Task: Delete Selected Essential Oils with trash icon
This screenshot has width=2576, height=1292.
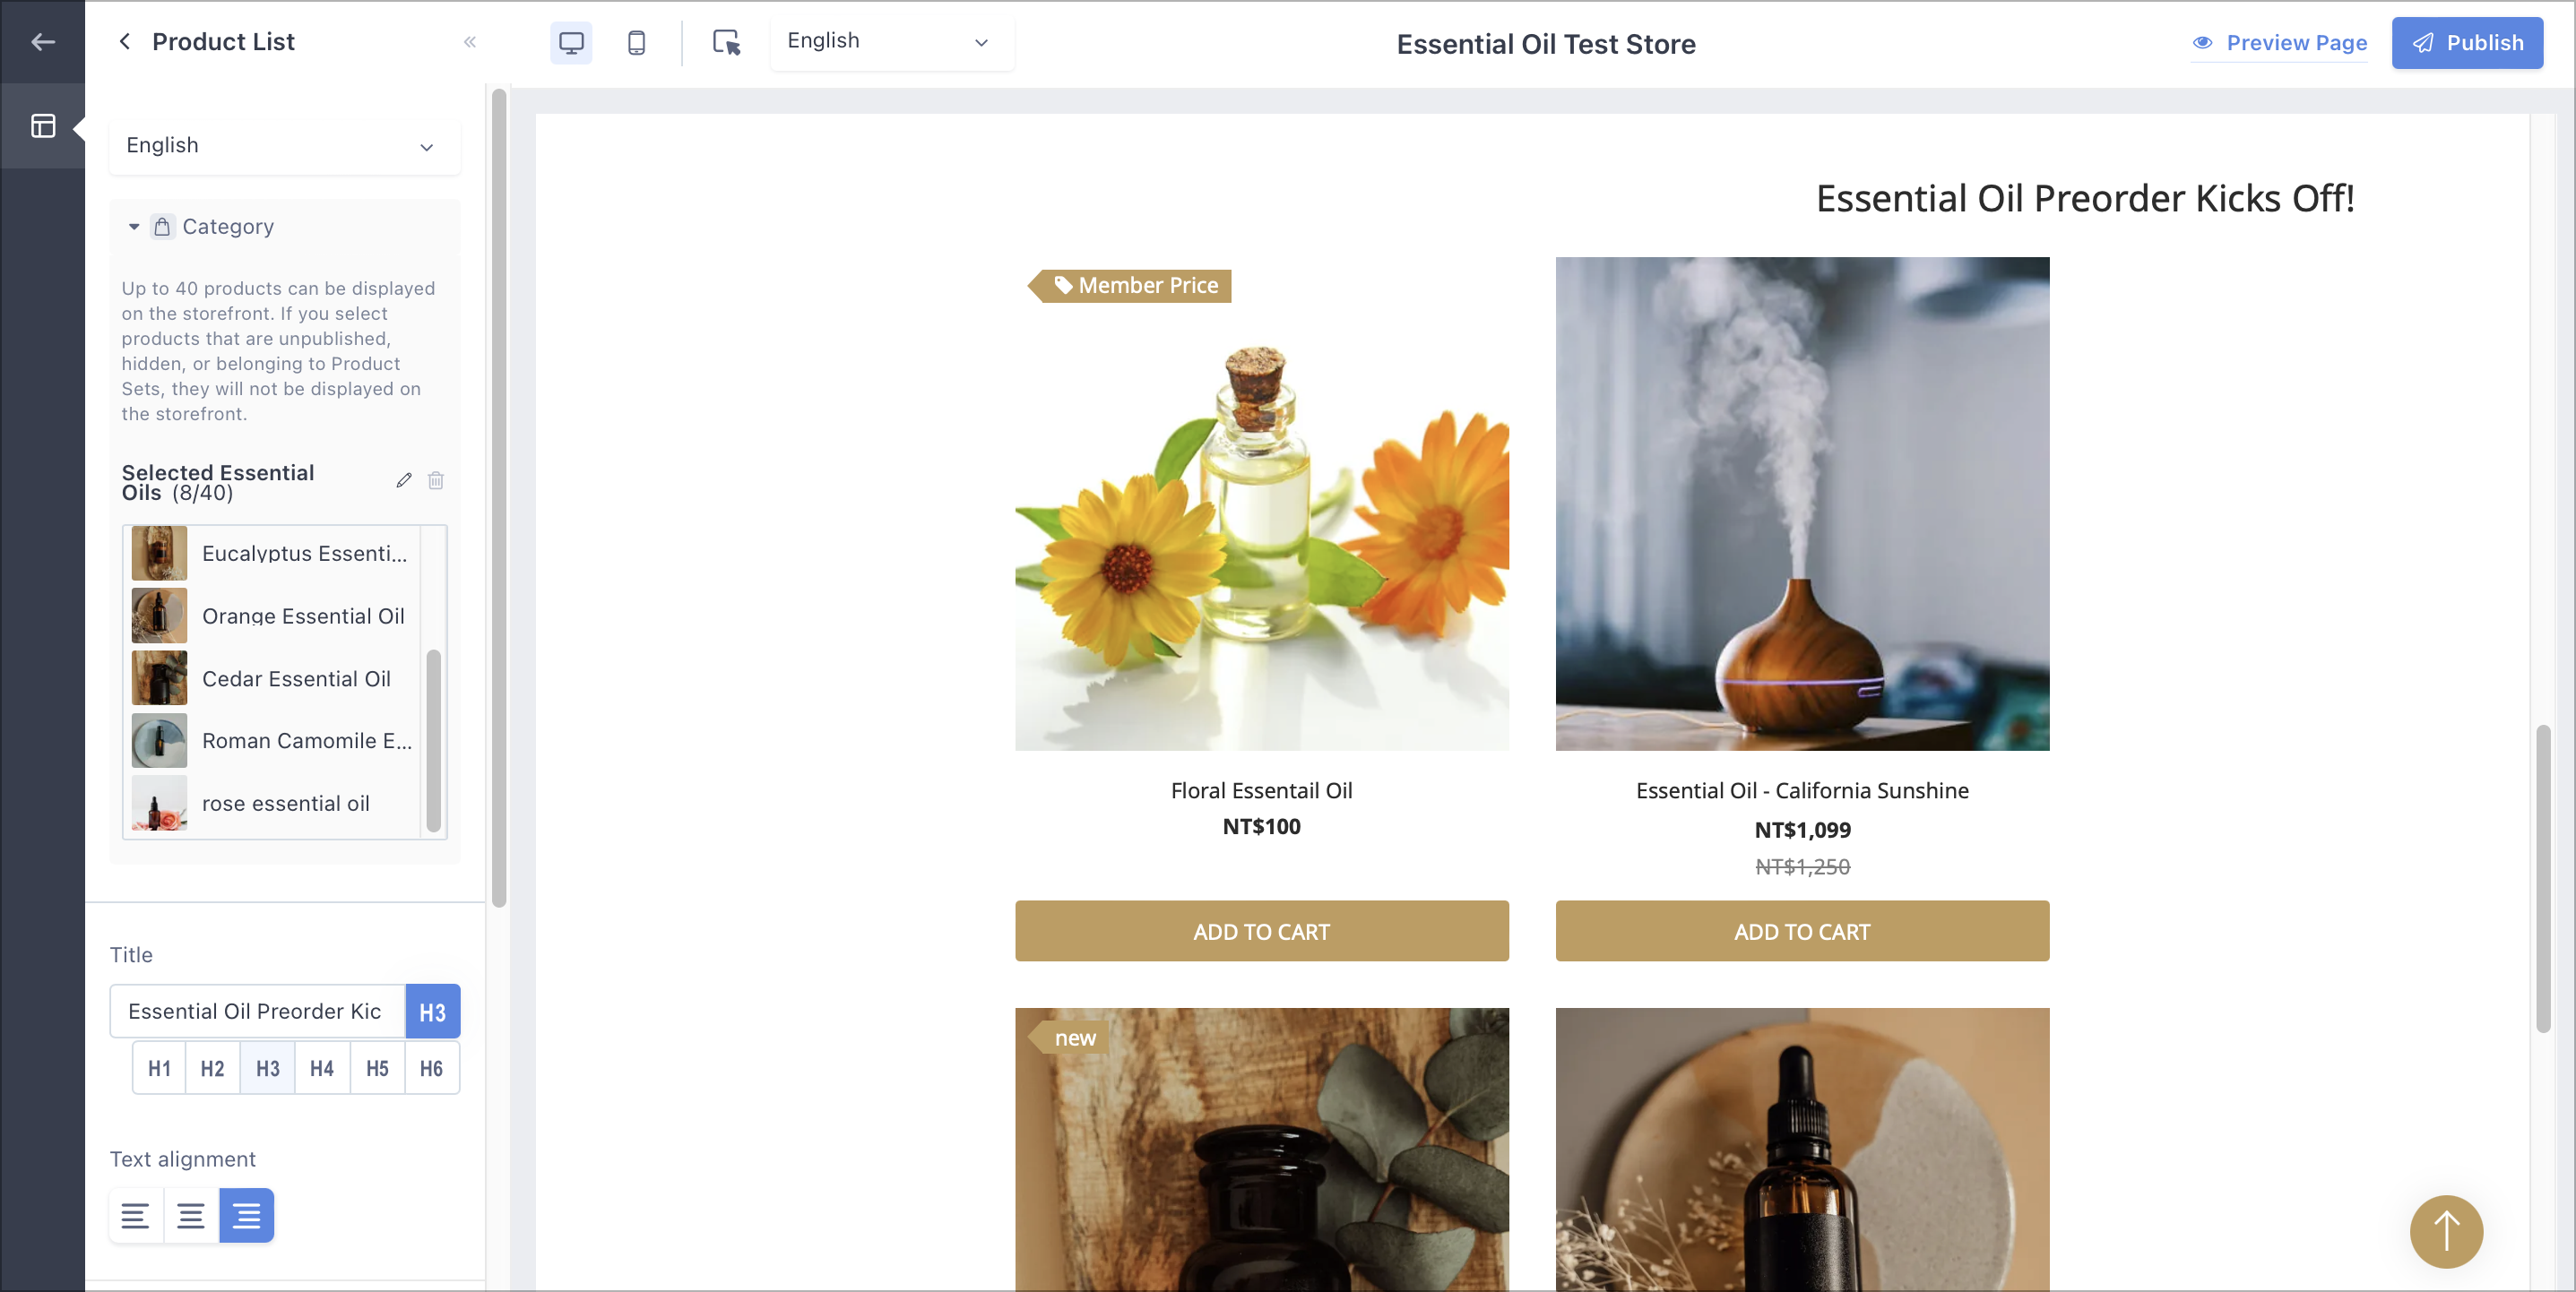Action: [x=436, y=481]
